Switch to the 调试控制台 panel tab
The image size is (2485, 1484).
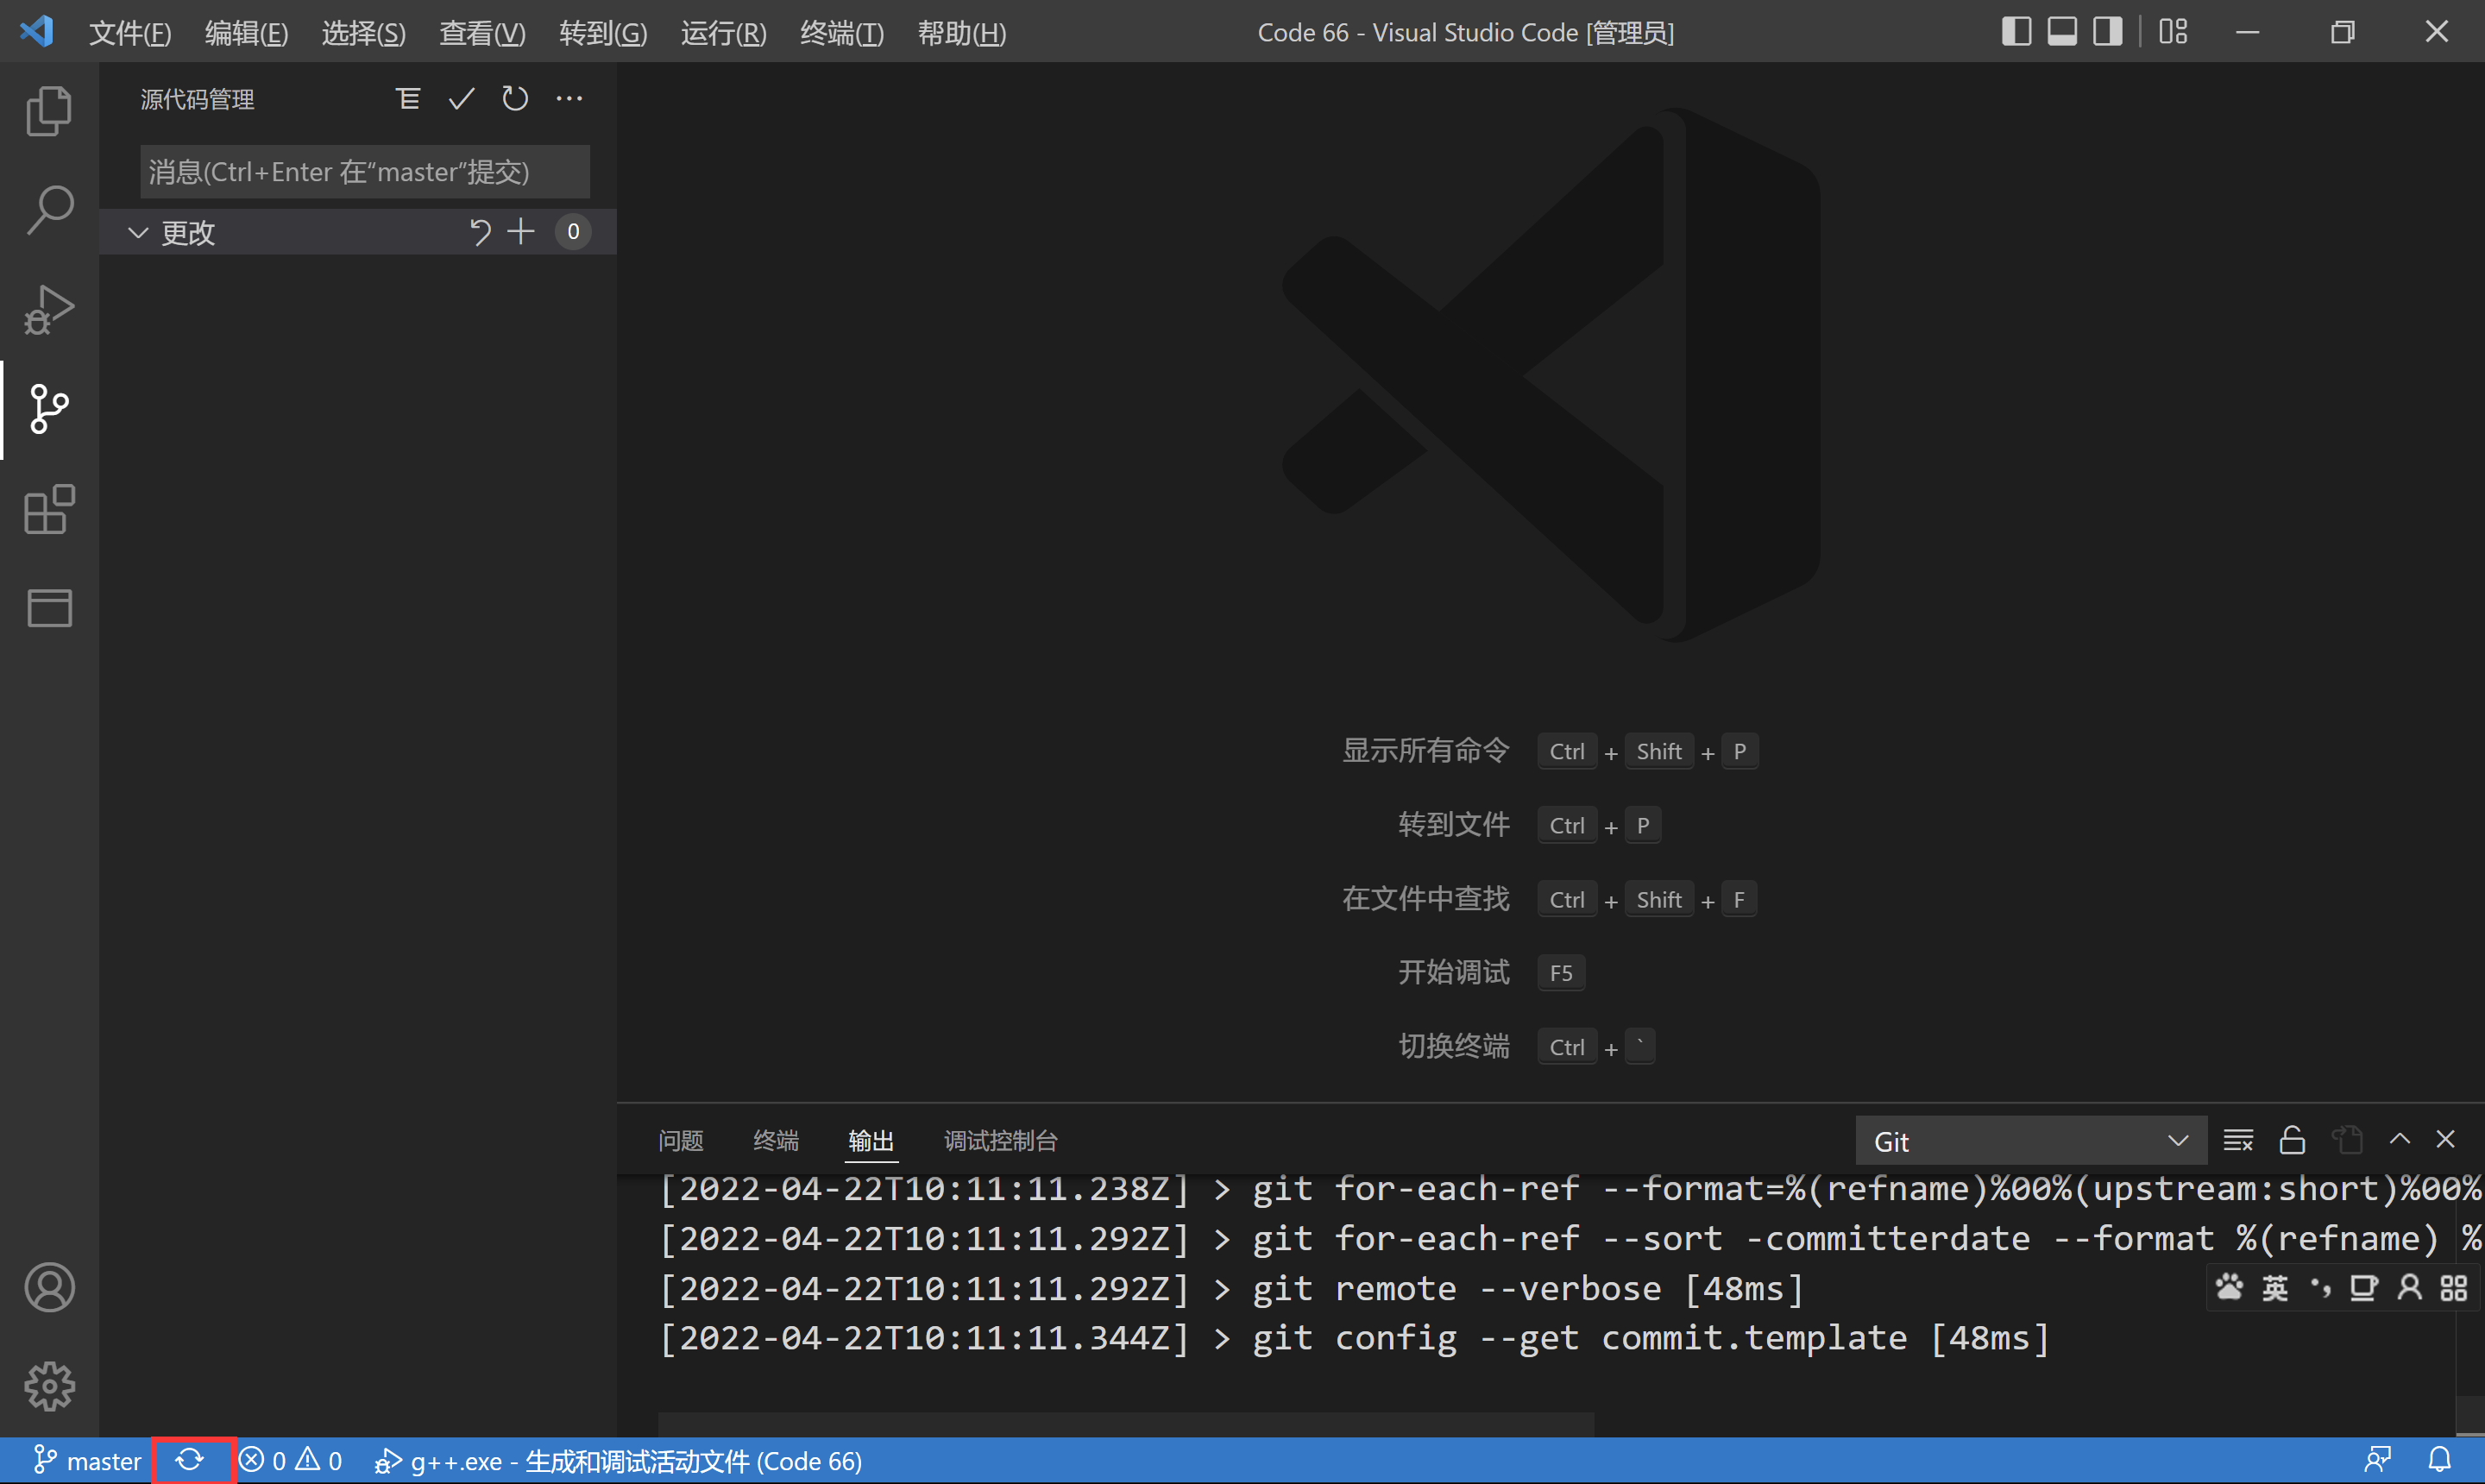1001,1141
